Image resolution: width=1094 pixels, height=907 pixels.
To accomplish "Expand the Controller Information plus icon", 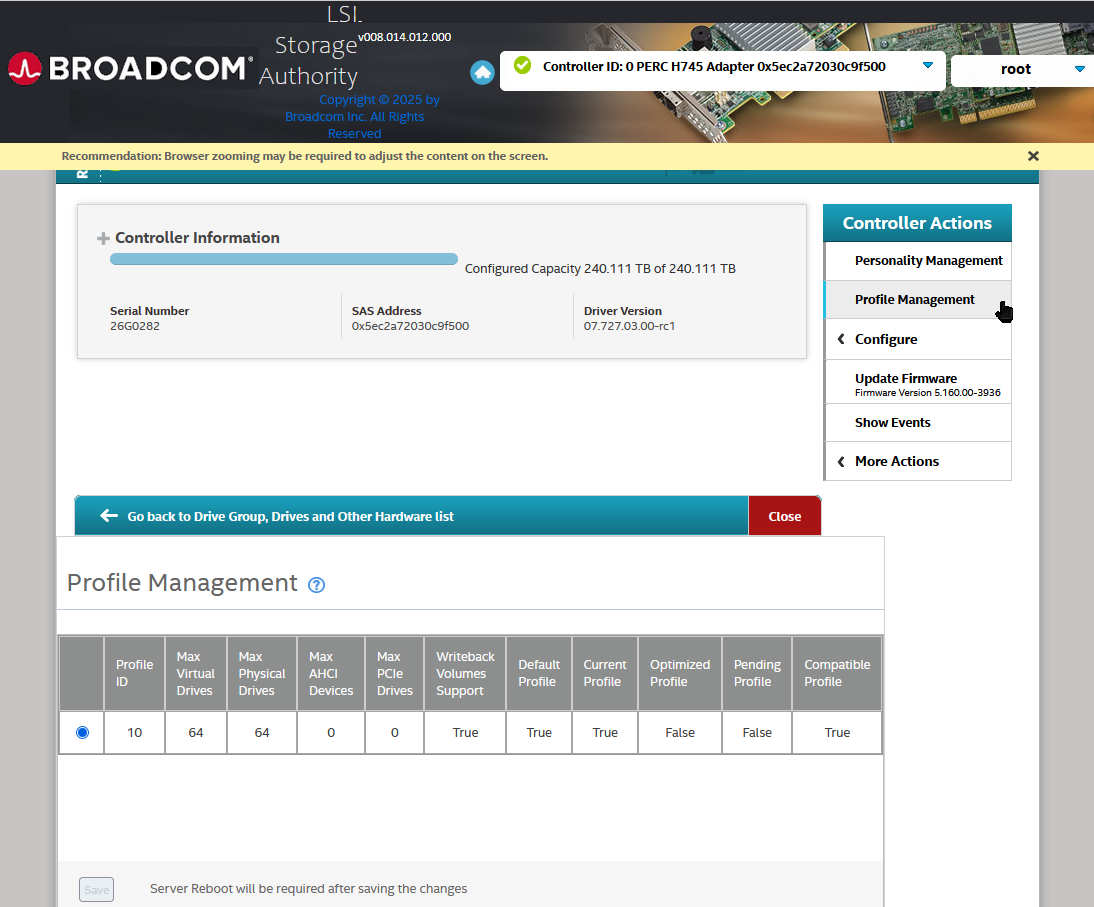I will [103, 239].
